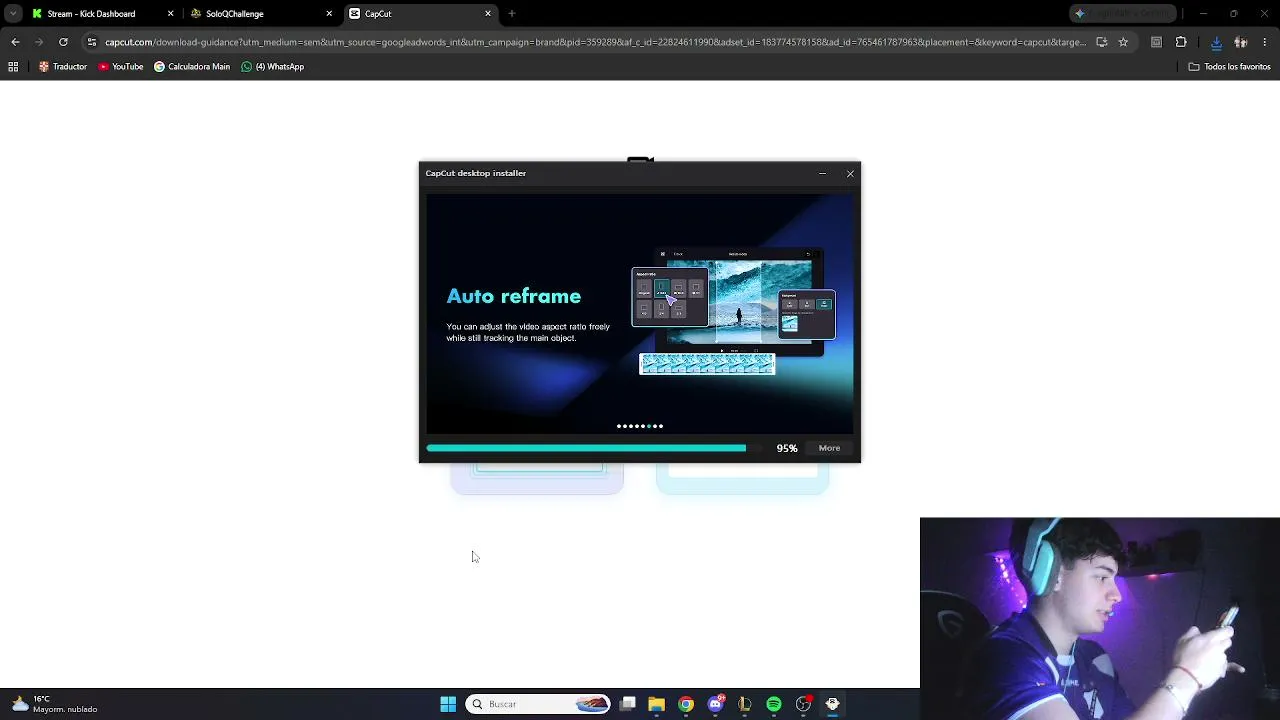Open the media control toolbar icon

click(x=1157, y=42)
